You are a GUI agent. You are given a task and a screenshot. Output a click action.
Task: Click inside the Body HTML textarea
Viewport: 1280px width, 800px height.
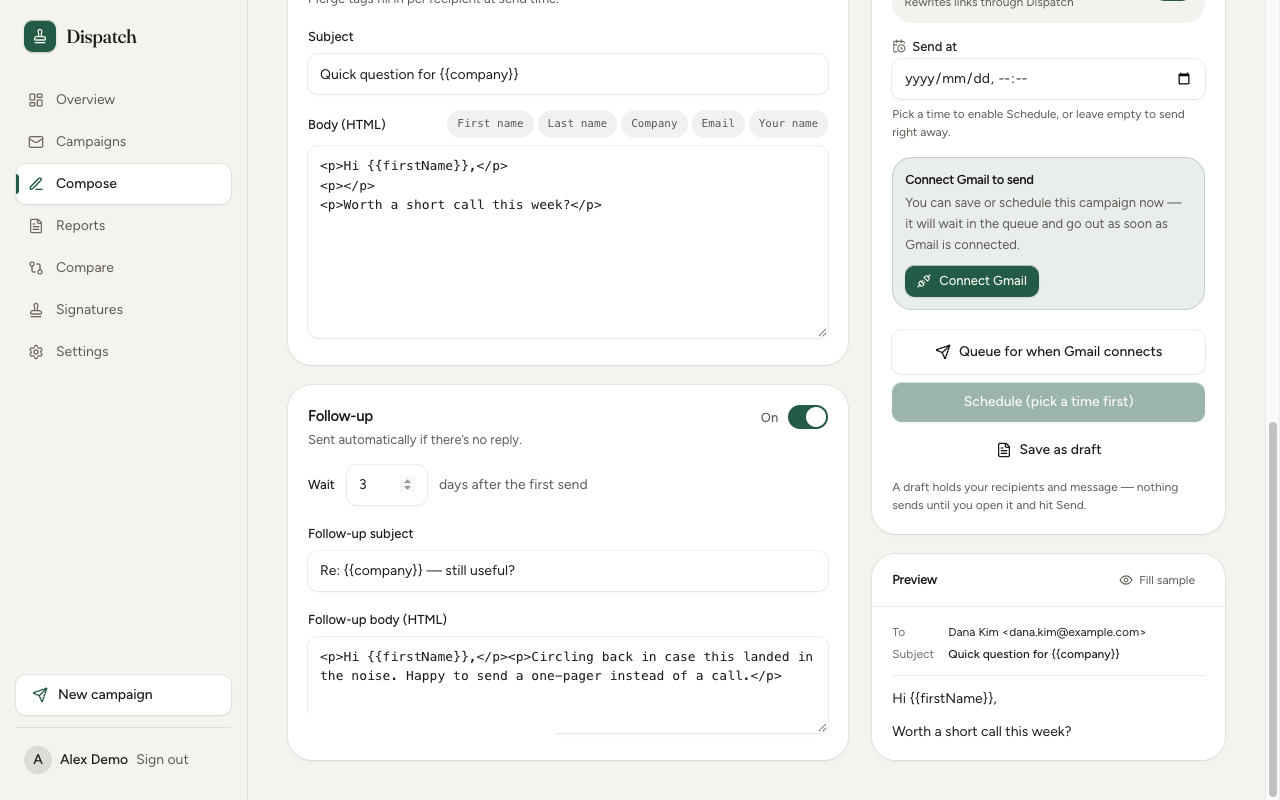coord(568,242)
